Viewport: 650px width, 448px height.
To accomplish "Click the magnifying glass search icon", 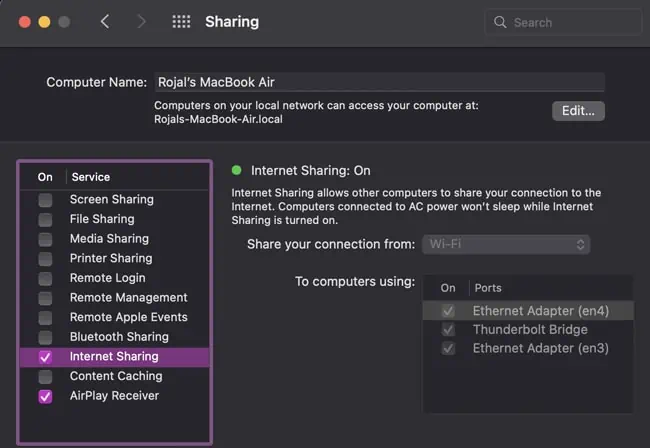I will point(500,22).
